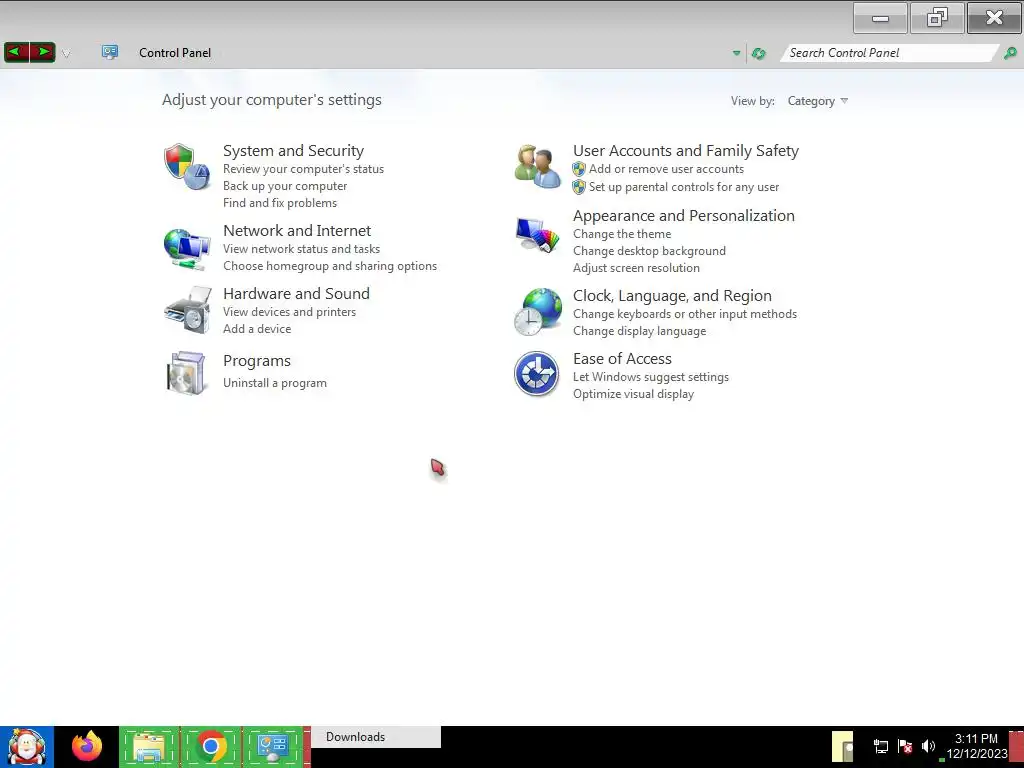This screenshot has width=1024, height=768.
Task: Open Choose homegroup and sharing options
Action: pos(330,266)
